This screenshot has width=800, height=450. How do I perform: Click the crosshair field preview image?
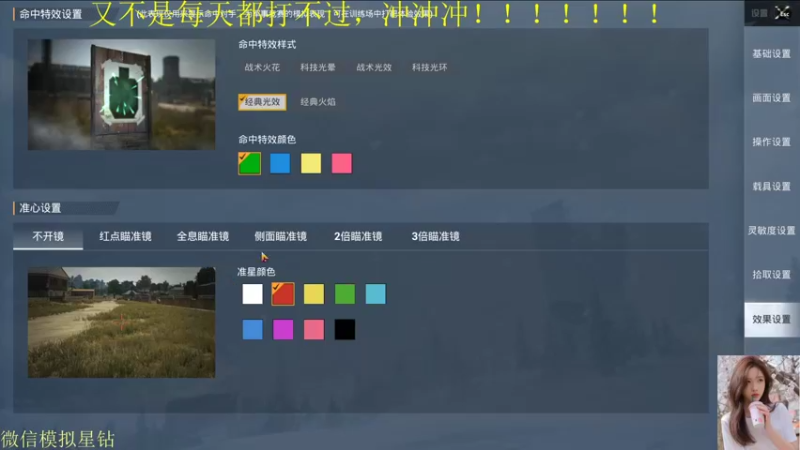pyautogui.click(x=121, y=322)
